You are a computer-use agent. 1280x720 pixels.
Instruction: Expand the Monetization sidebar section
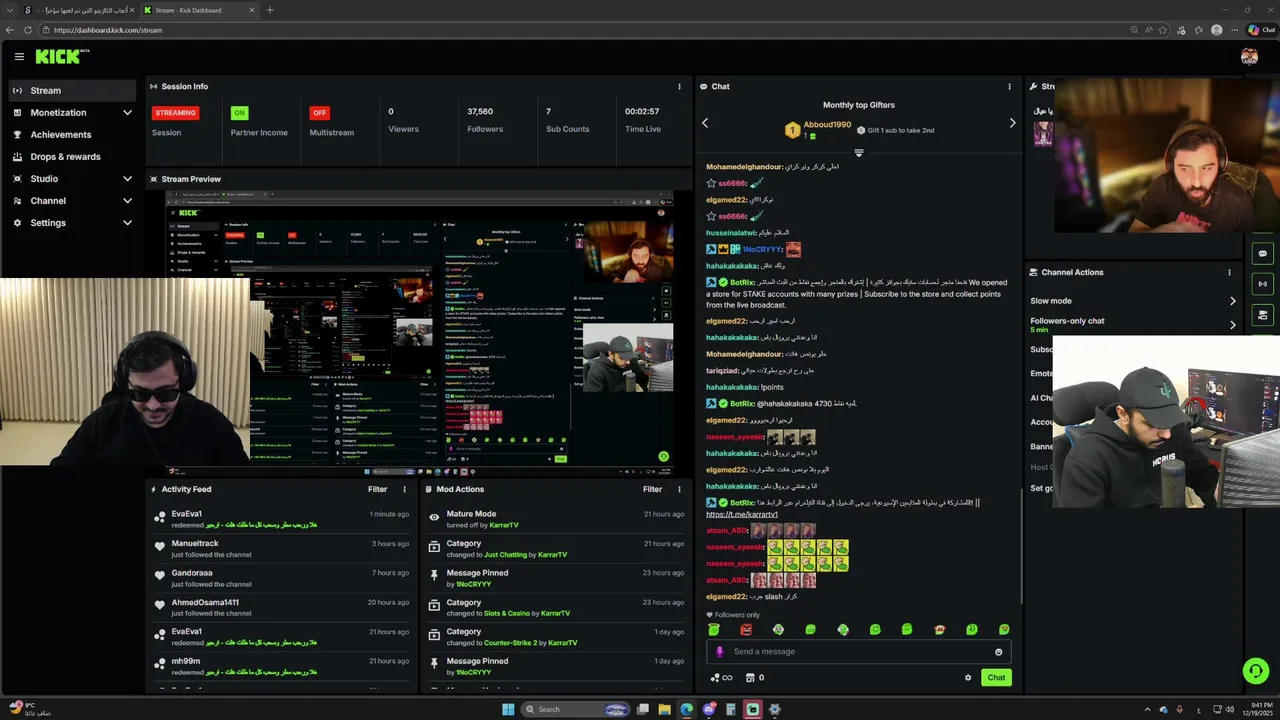[x=73, y=113]
